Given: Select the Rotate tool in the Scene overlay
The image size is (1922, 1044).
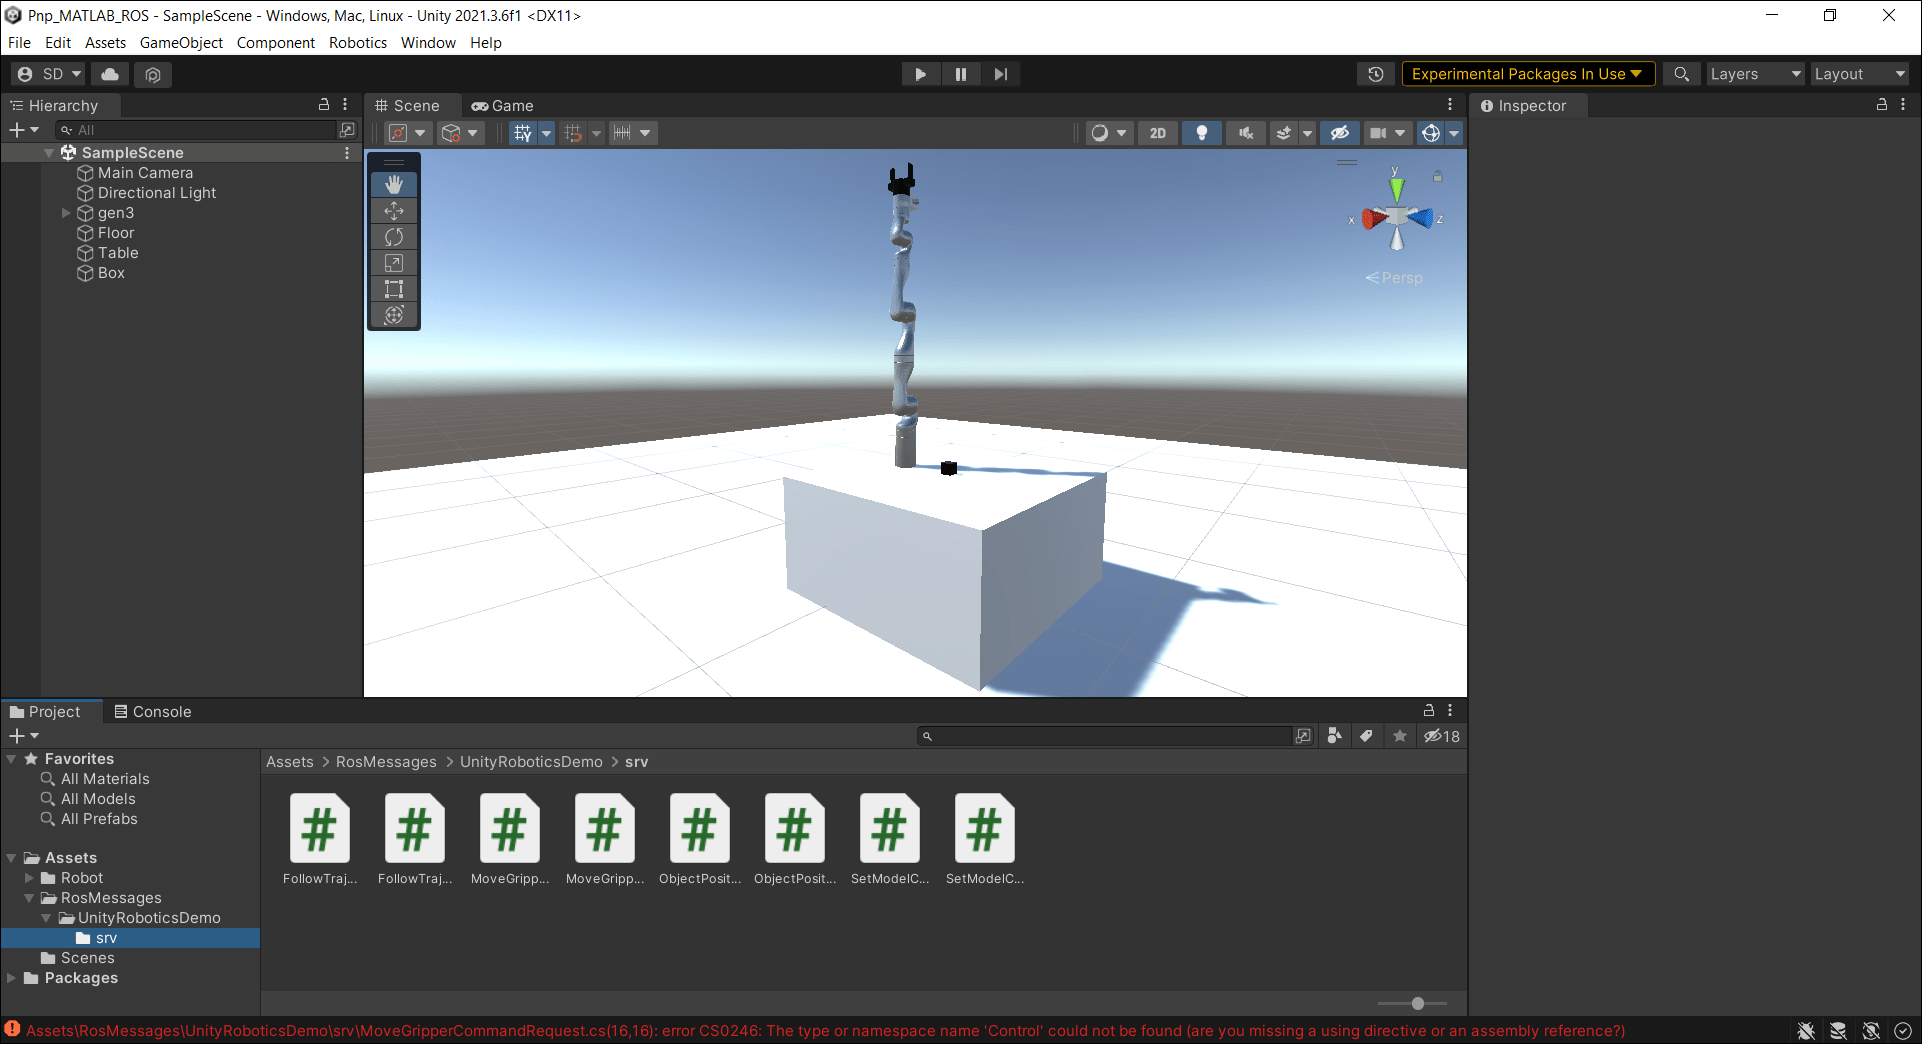Looking at the screenshot, I should 393,236.
